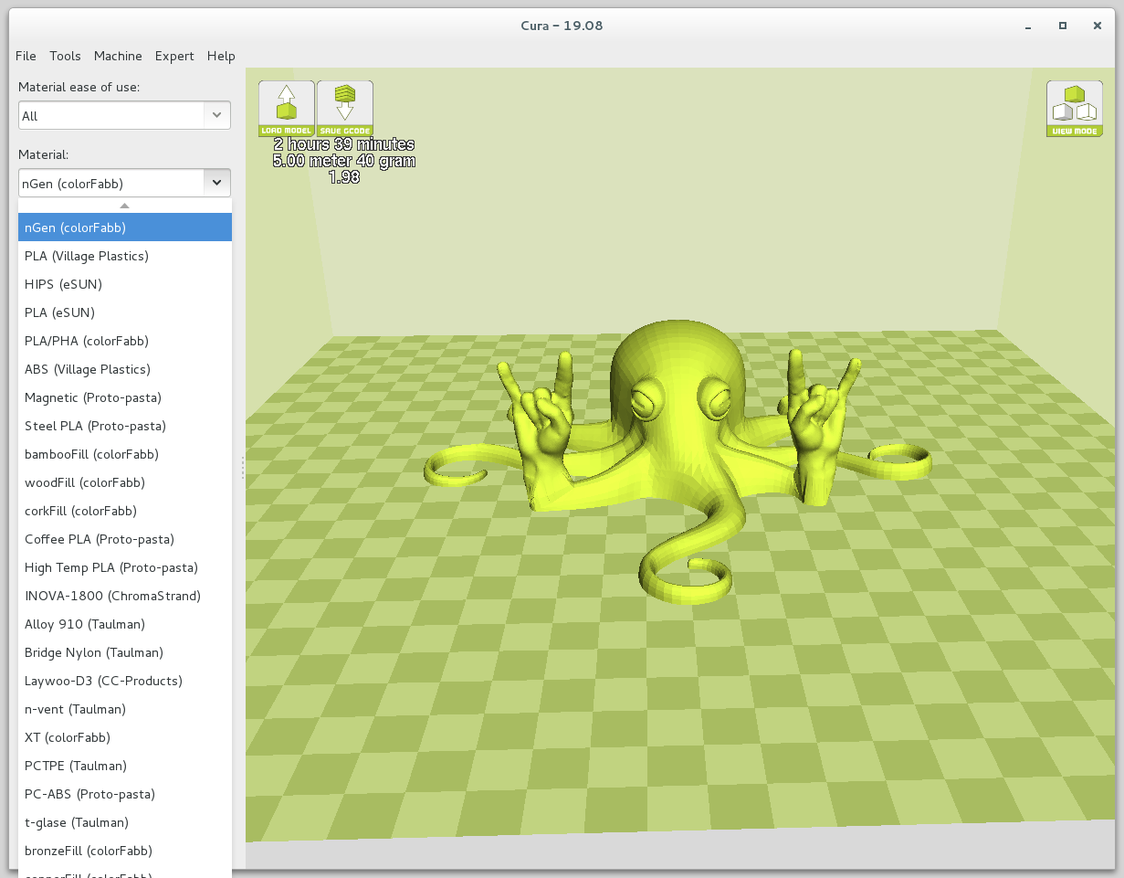Image resolution: width=1124 pixels, height=878 pixels.
Task: Open the File menu
Action: [26, 56]
